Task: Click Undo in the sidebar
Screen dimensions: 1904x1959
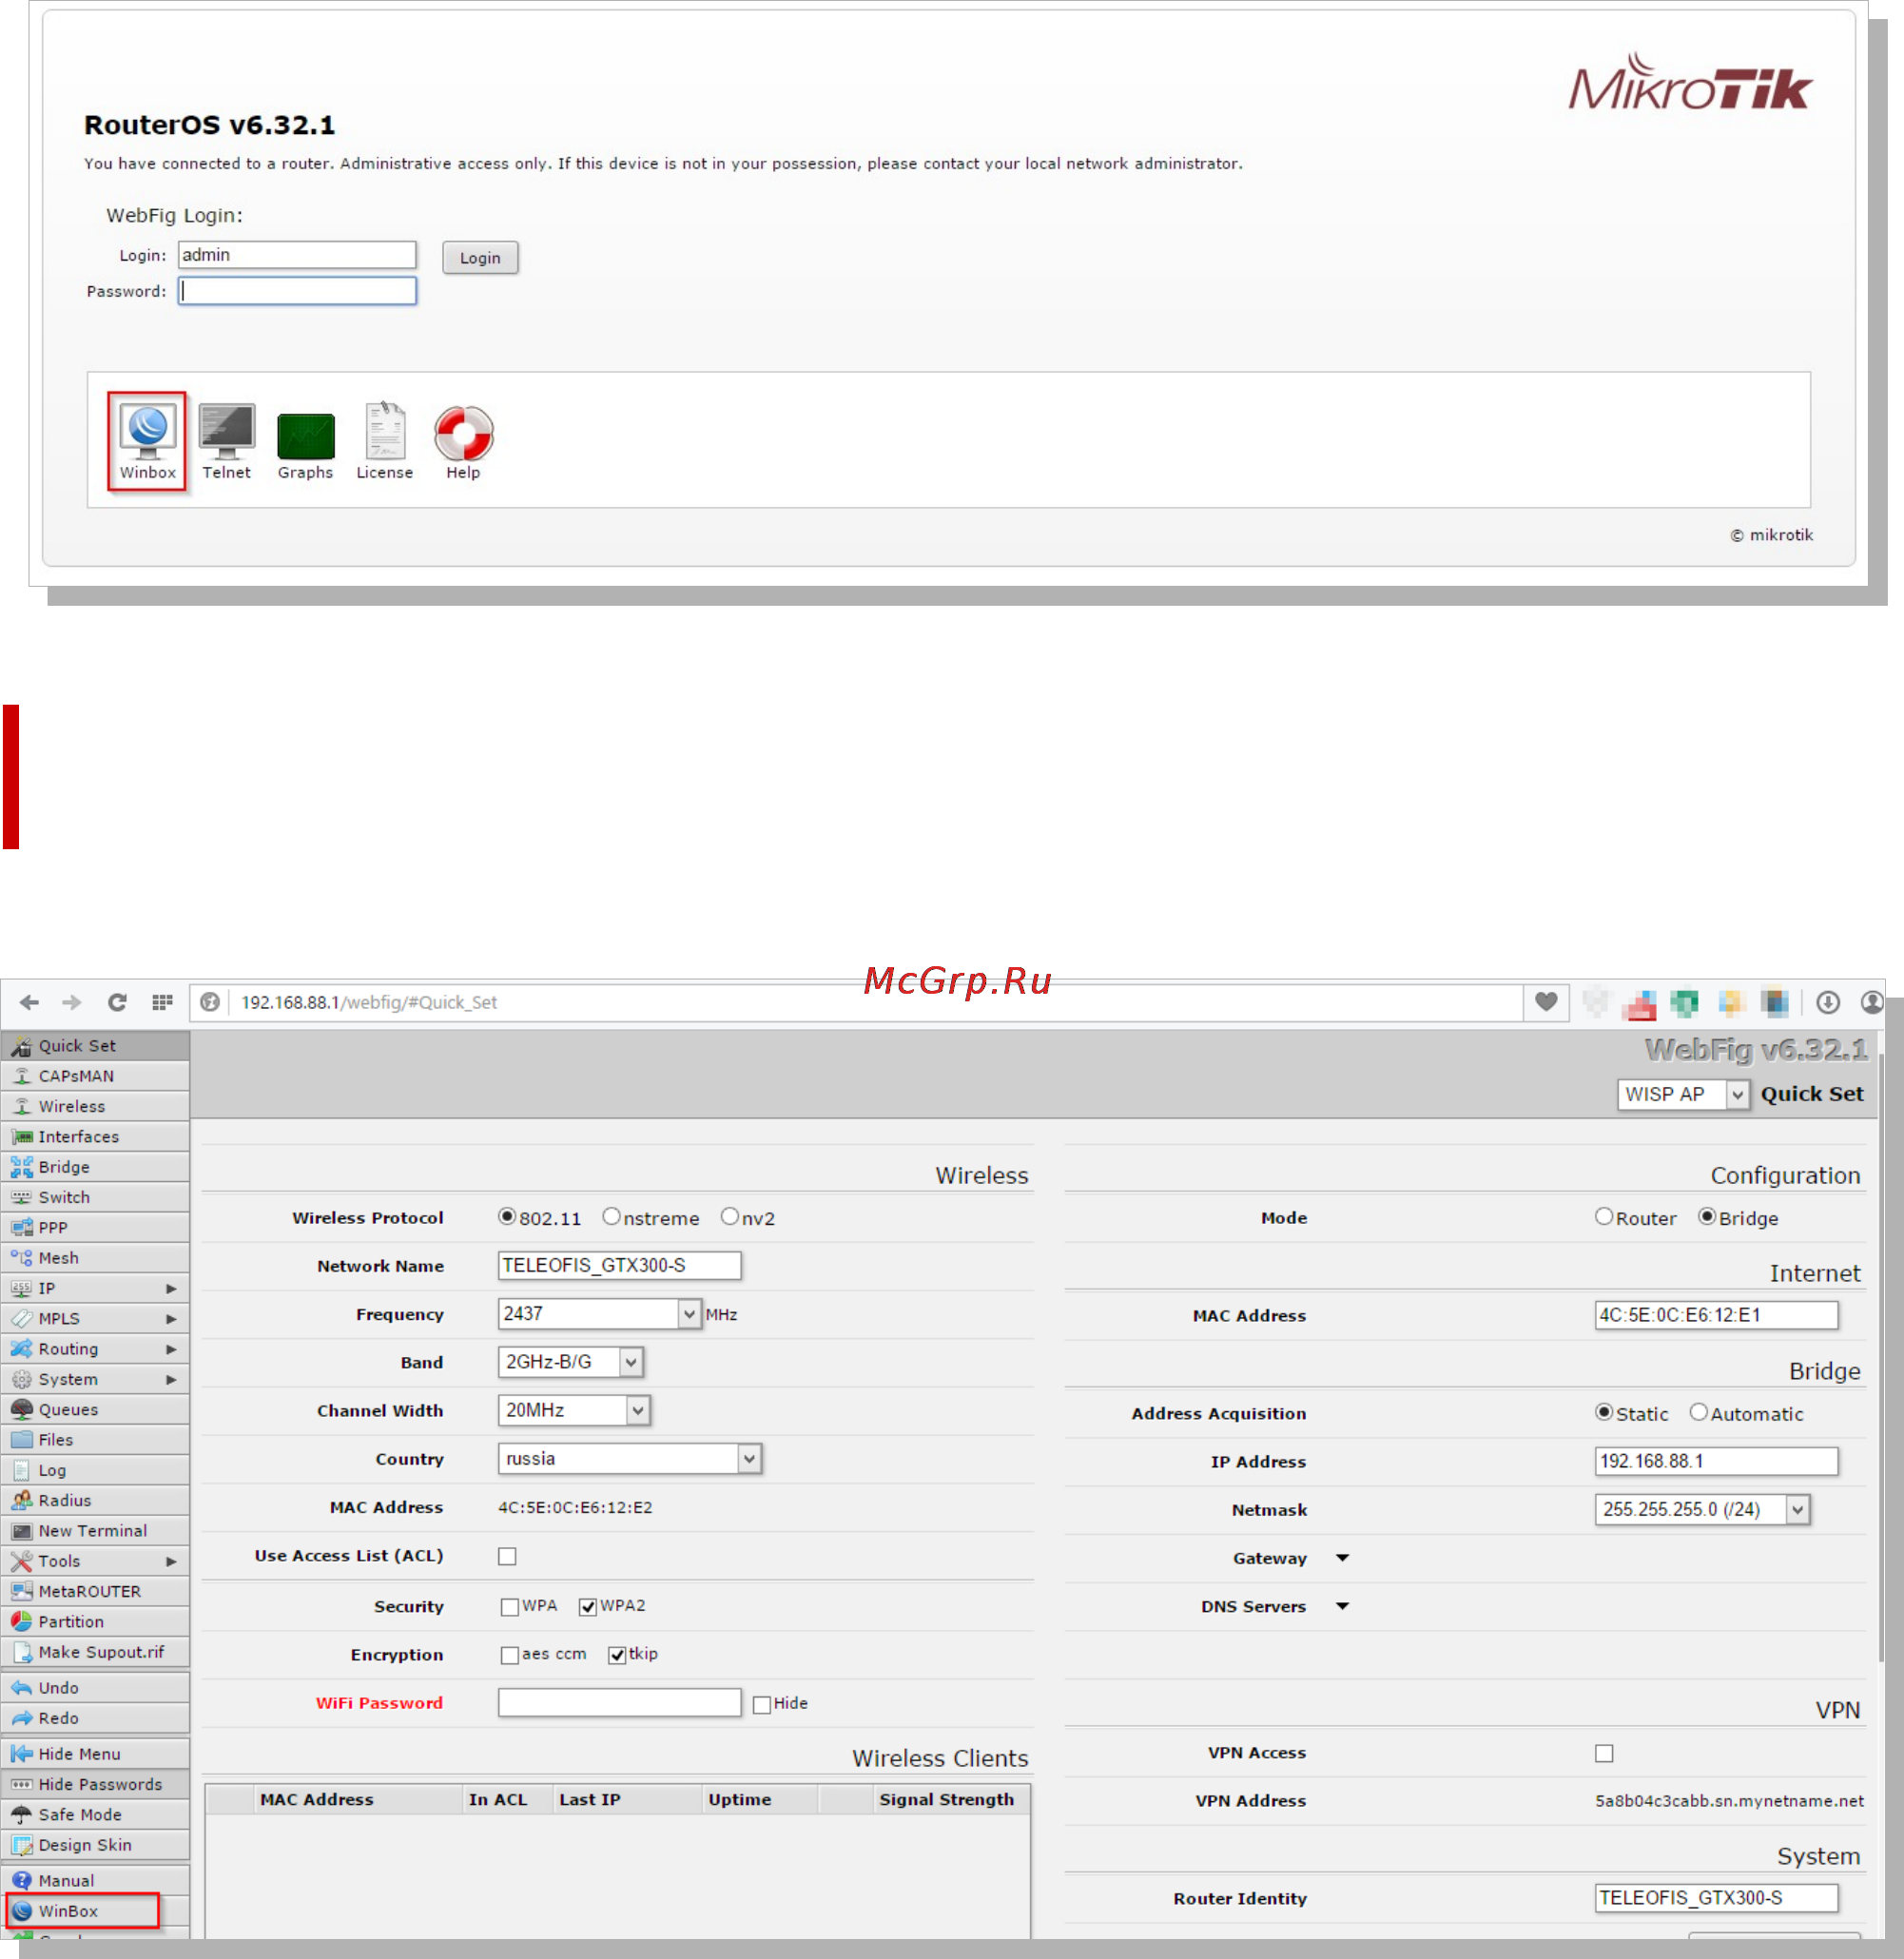Action: (x=95, y=1688)
